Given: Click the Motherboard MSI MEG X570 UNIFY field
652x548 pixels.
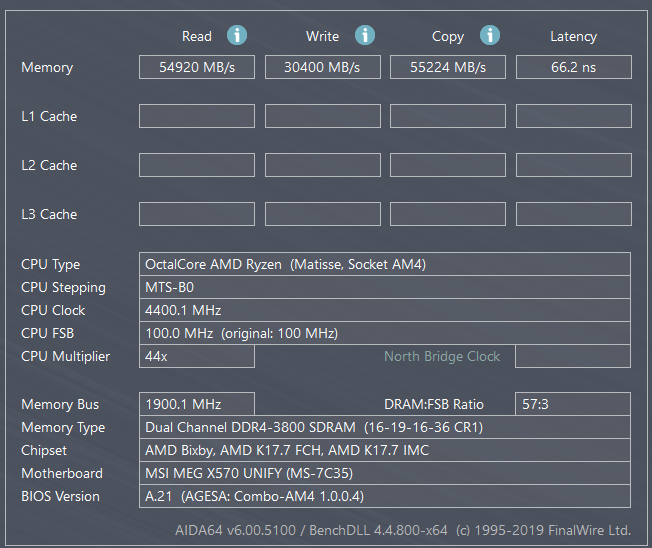Looking at the screenshot, I should tap(385, 473).
